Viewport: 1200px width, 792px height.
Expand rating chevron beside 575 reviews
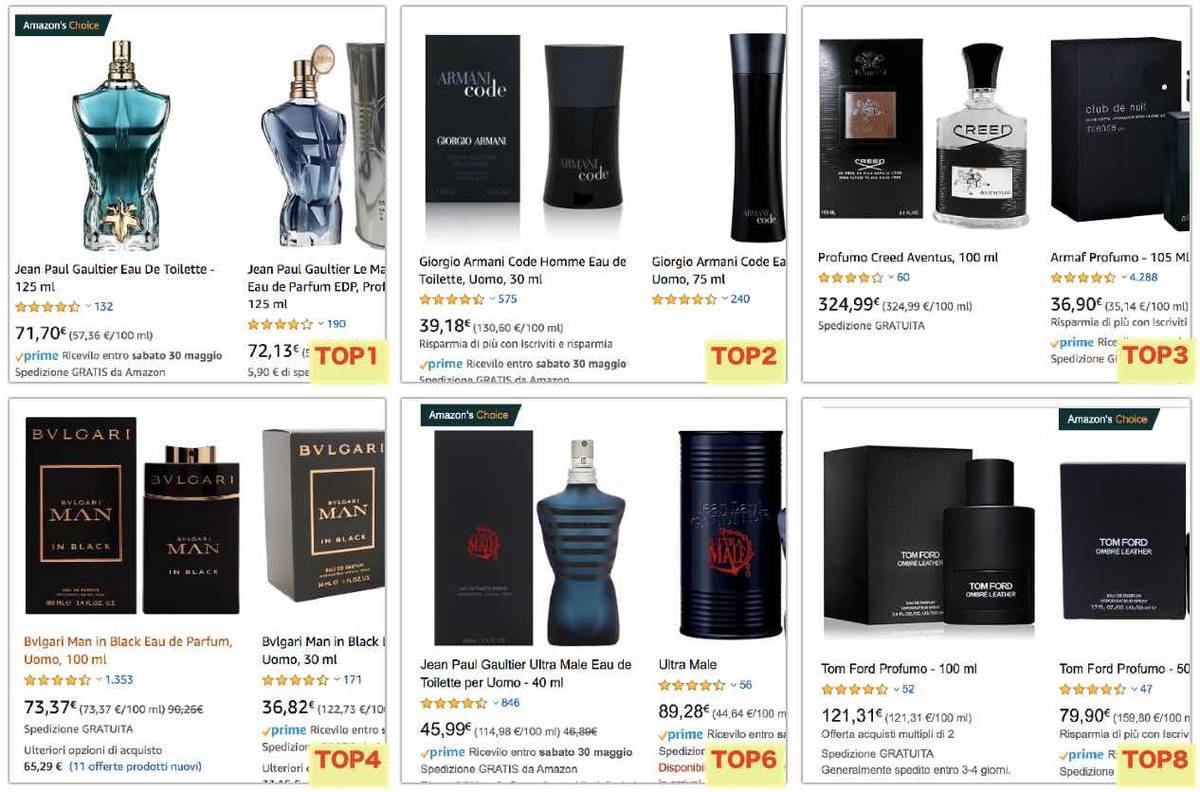(492, 299)
